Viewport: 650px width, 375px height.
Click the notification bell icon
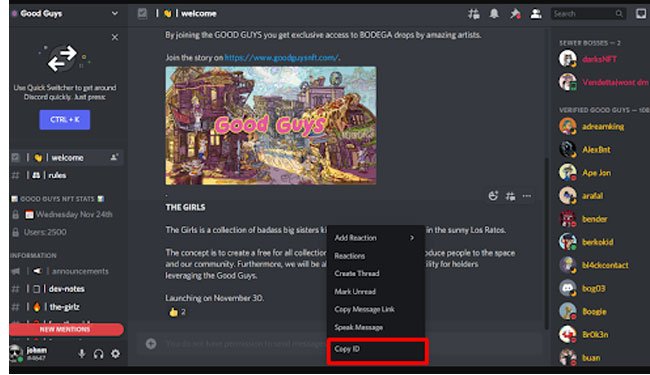(494, 14)
